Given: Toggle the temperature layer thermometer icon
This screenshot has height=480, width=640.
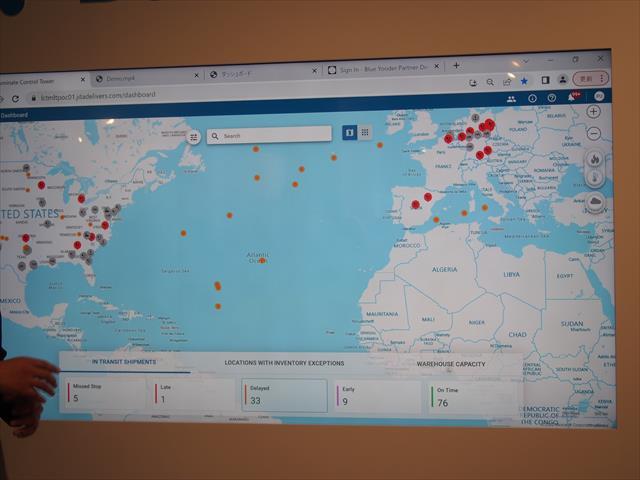Looking at the screenshot, I should click(596, 178).
